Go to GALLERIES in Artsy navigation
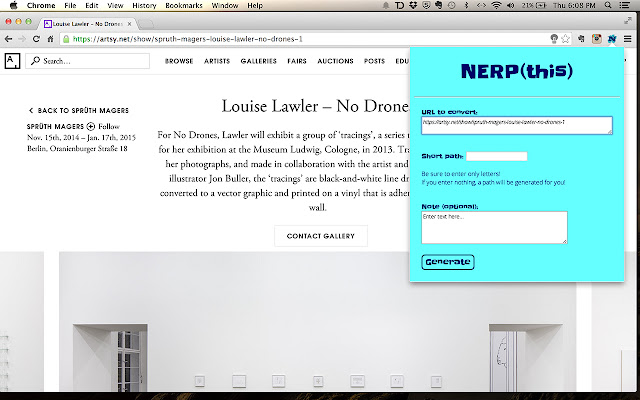Screen dimensions: 640x400 [x=258, y=61]
